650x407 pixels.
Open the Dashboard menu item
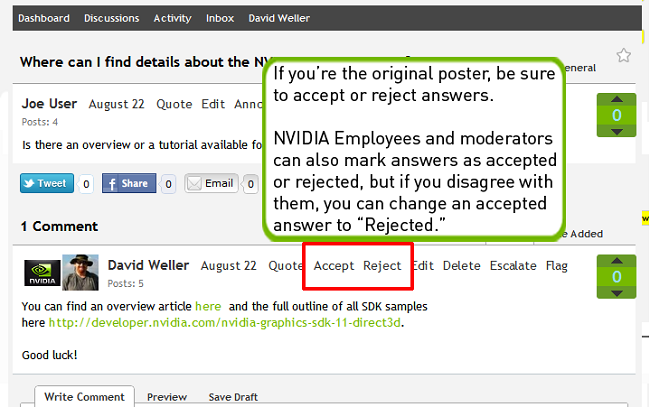[44, 18]
